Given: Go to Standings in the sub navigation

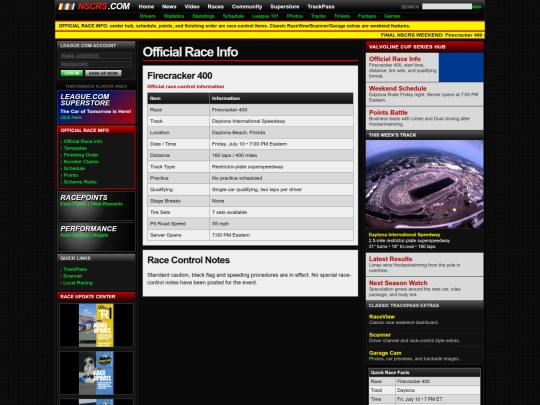Looking at the screenshot, I should (204, 16).
